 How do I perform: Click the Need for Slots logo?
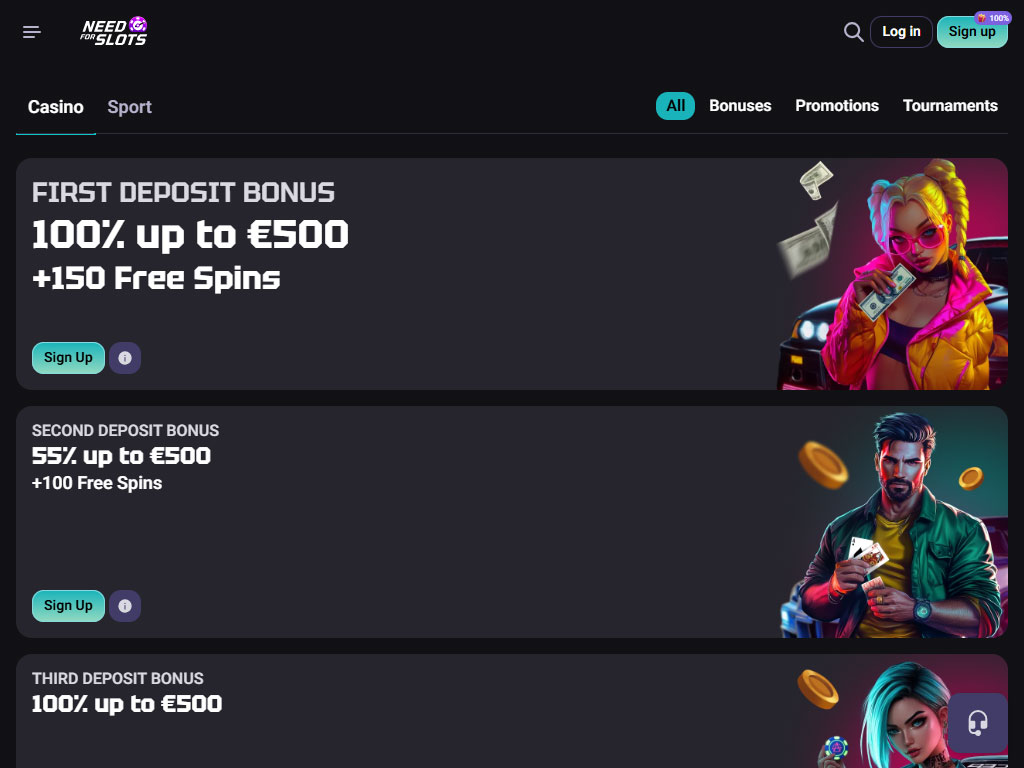pyautogui.click(x=114, y=32)
